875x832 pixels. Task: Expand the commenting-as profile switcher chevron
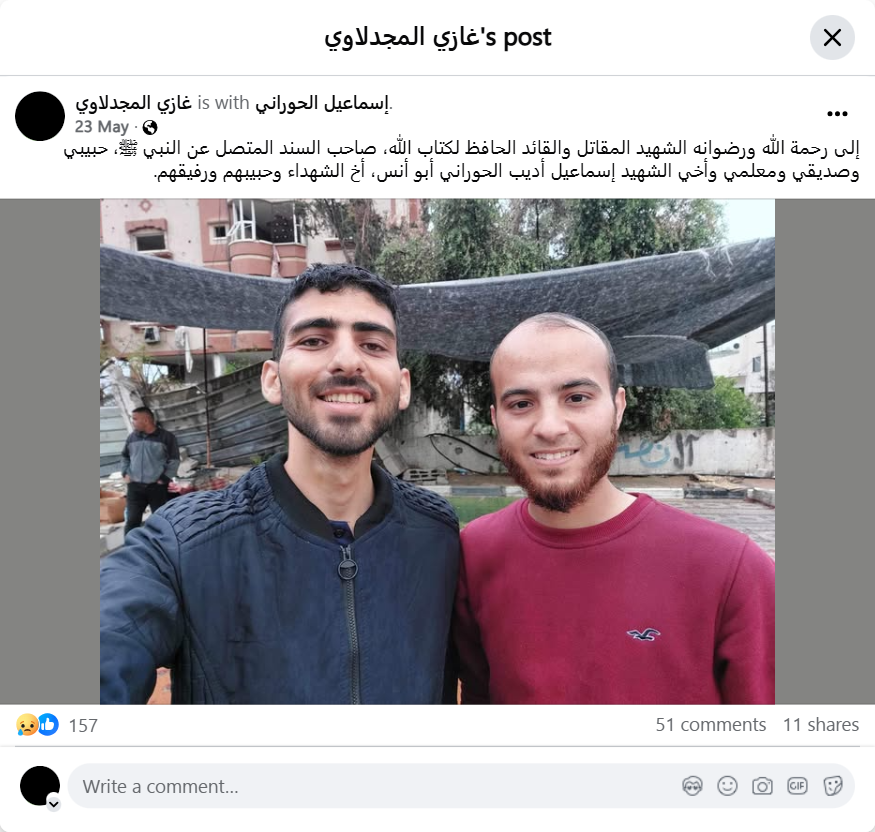pos(54,804)
